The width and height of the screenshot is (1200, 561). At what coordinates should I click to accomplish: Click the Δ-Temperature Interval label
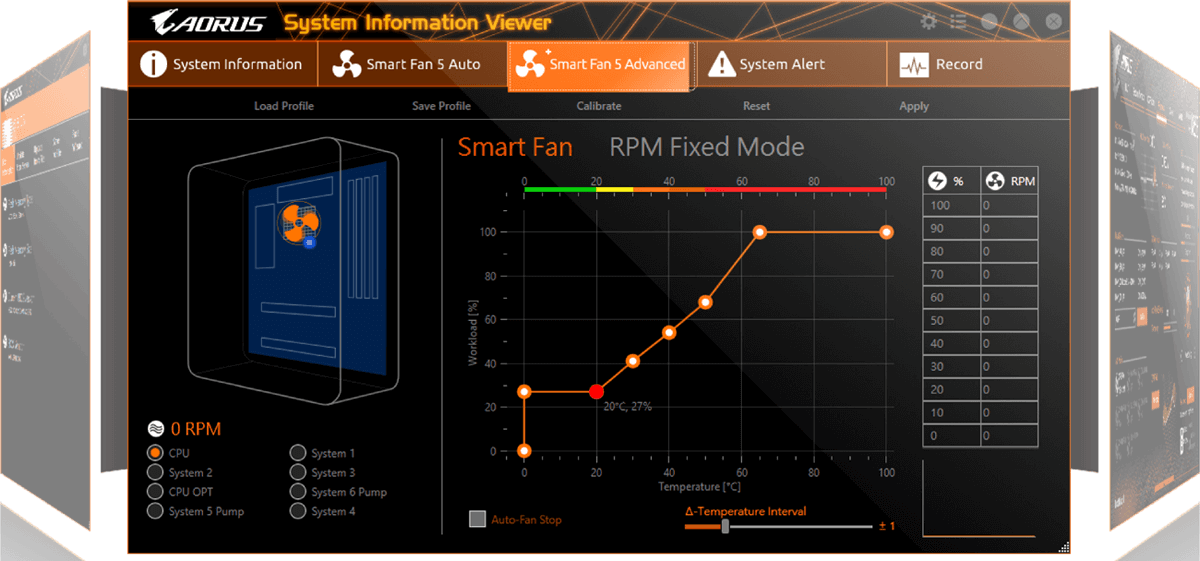(745, 511)
